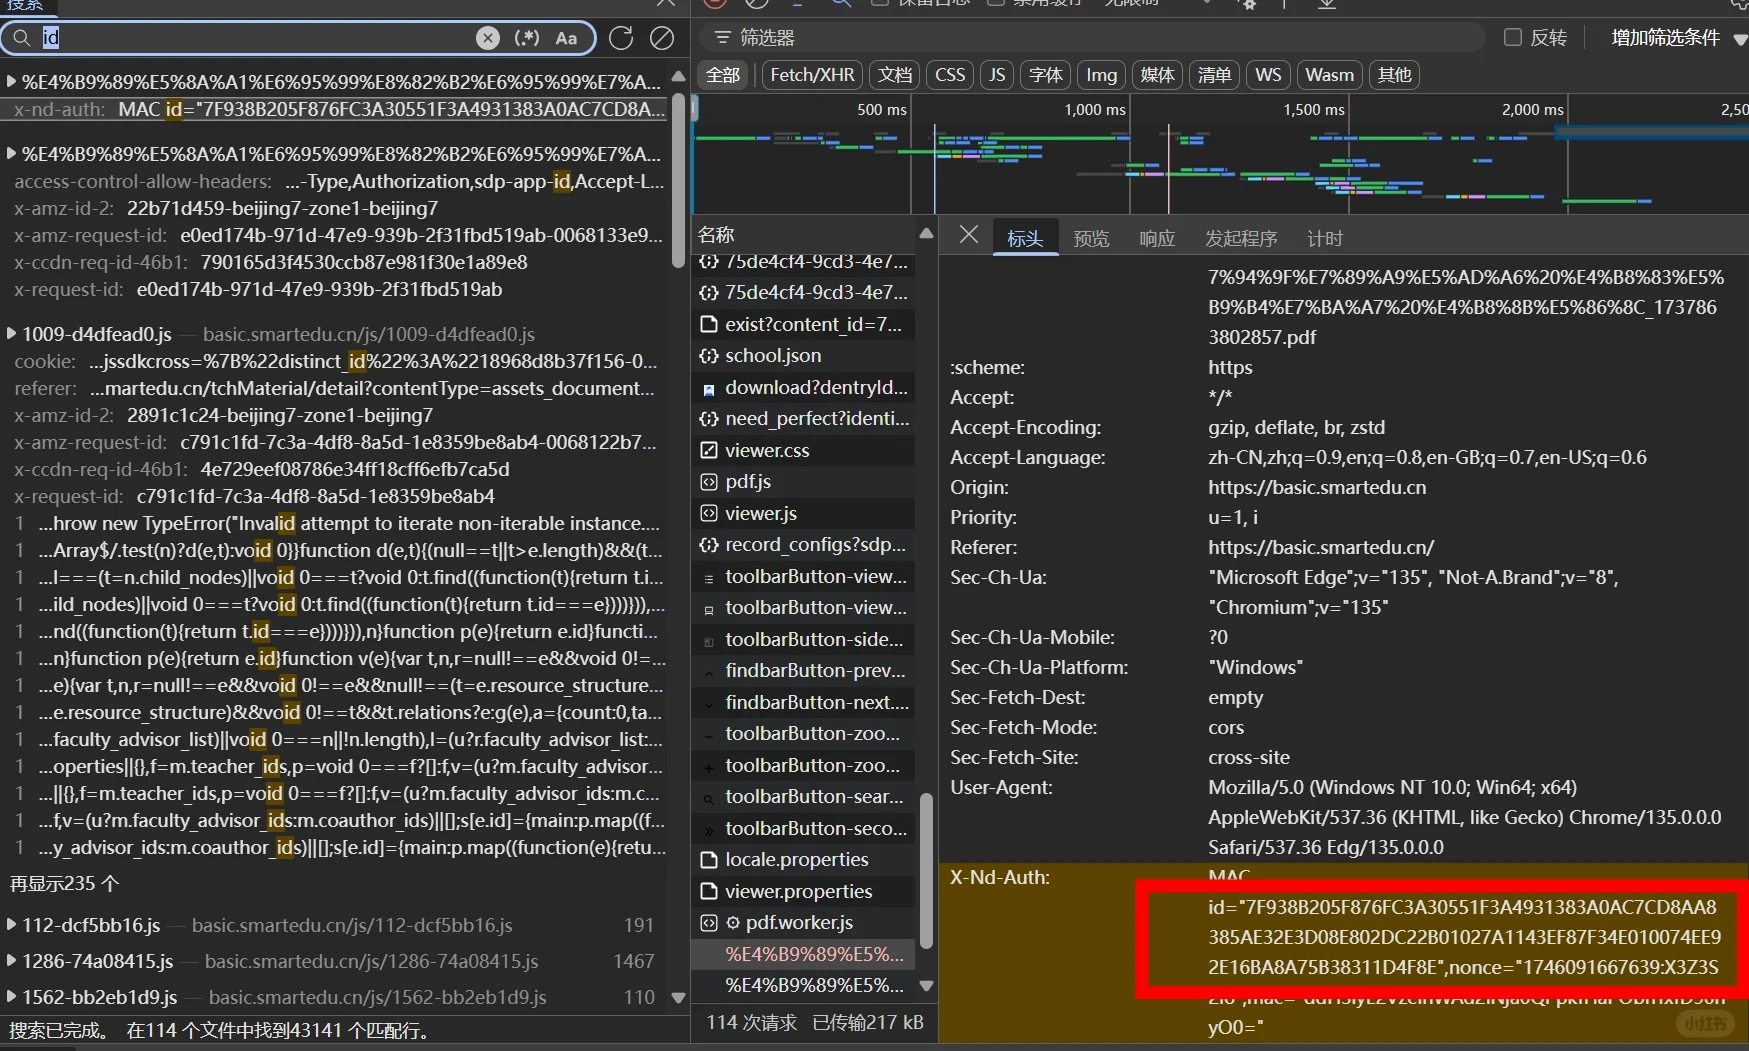
Task: Toggle regular expression search option
Action: (x=527, y=38)
